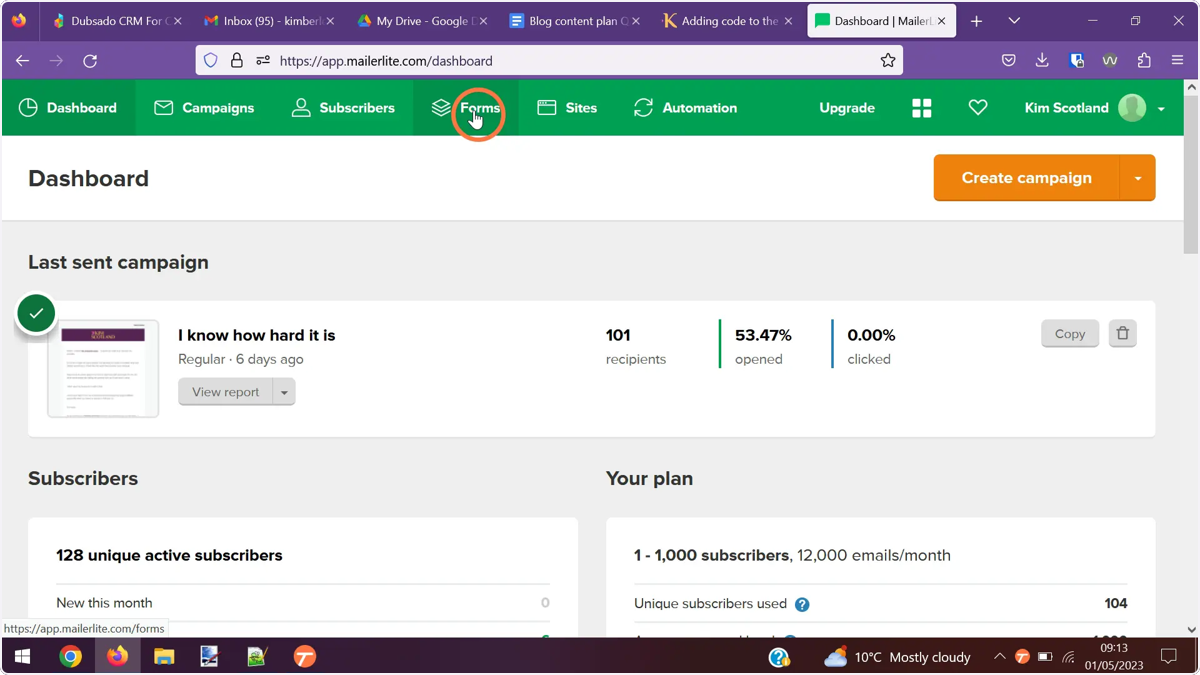Close the Dashboard MailerLite tab
Image resolution: width=1200 pixels, height=675 pixels.
(x=941, y=21)
